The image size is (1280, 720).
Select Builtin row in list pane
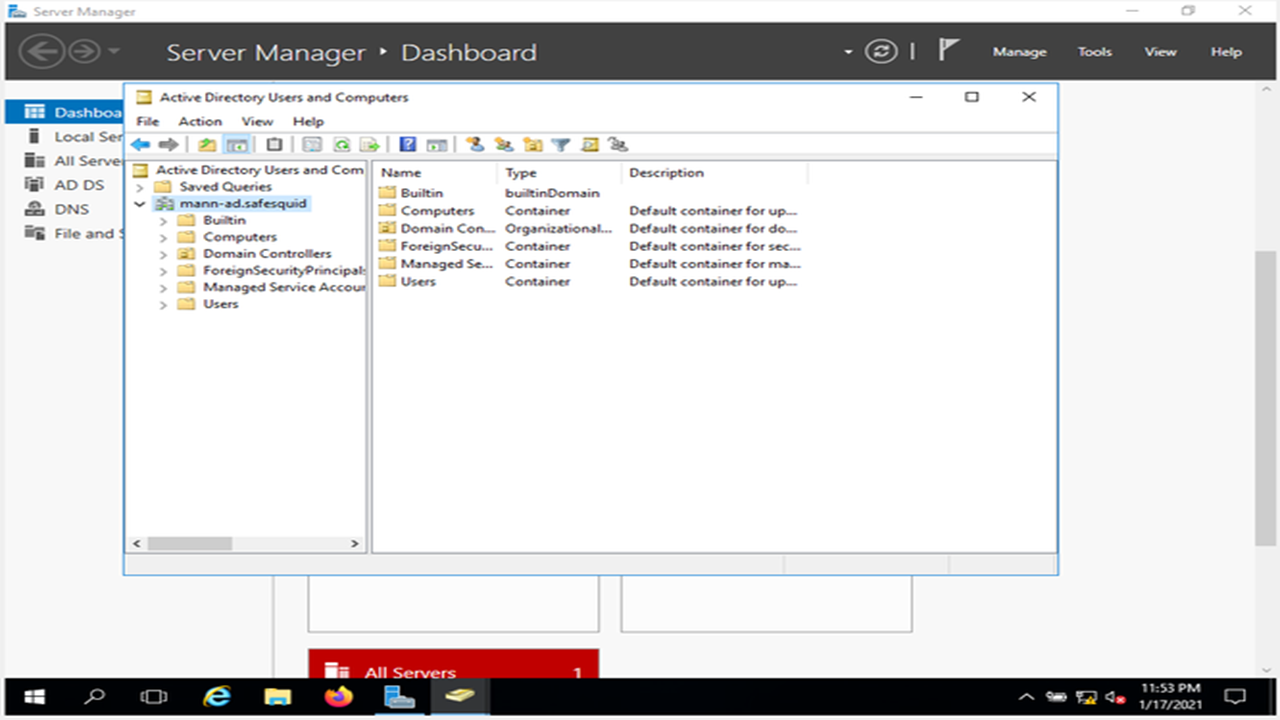point(590,193)
